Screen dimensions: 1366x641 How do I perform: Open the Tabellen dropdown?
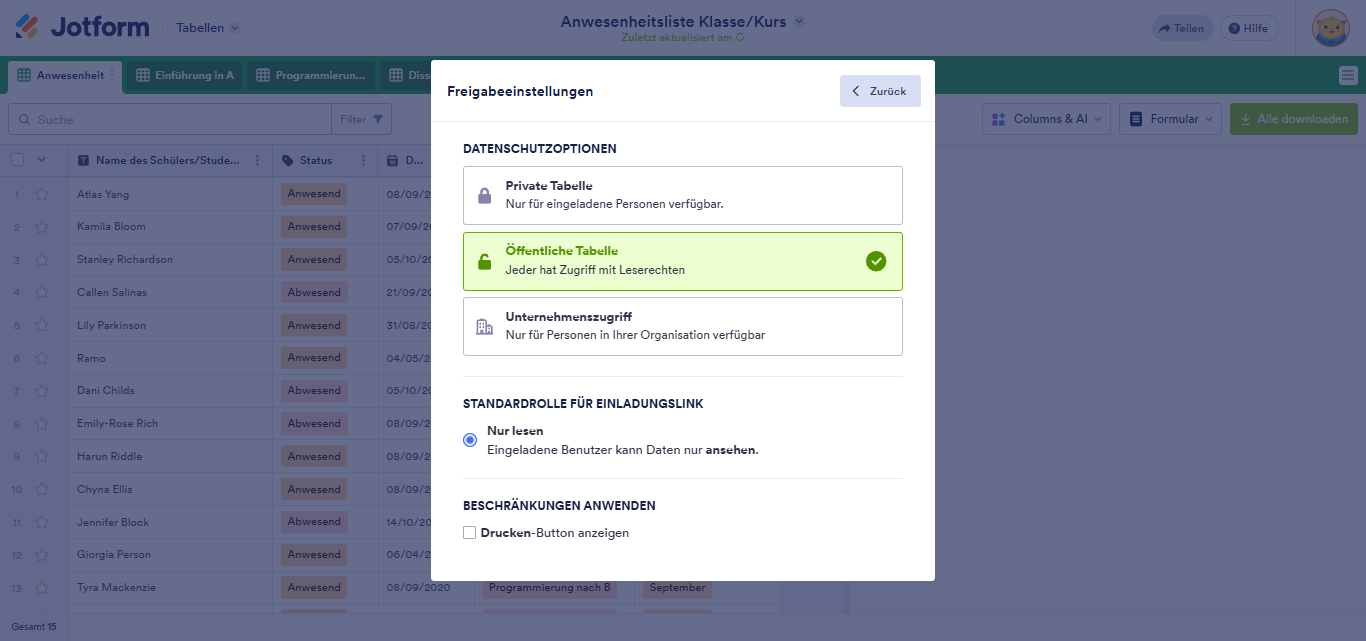207,28
